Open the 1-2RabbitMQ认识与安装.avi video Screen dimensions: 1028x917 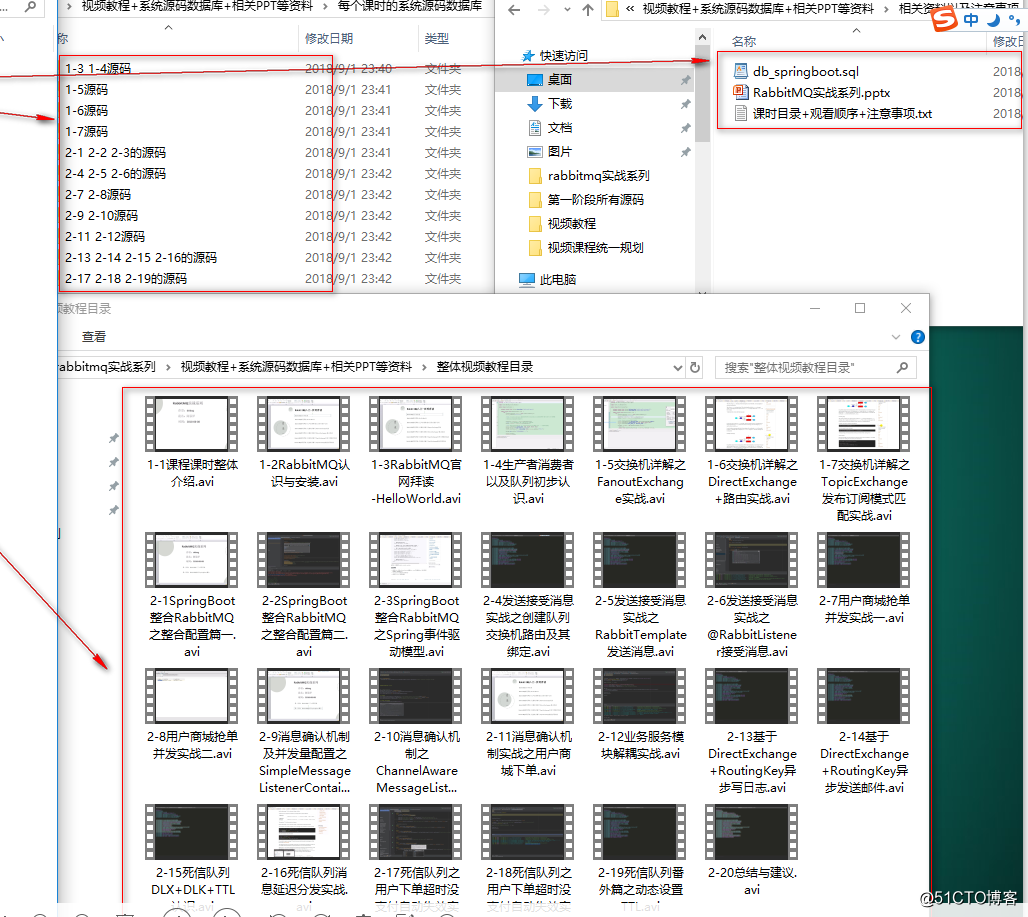[304, 423]
